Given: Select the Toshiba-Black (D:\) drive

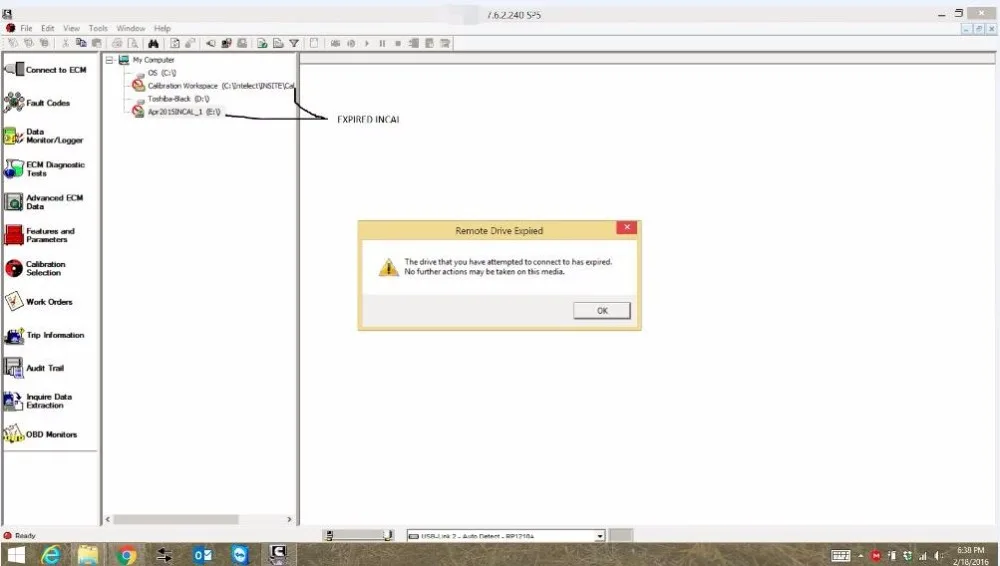Looking at the screenshot, I should tap(178, 99).
